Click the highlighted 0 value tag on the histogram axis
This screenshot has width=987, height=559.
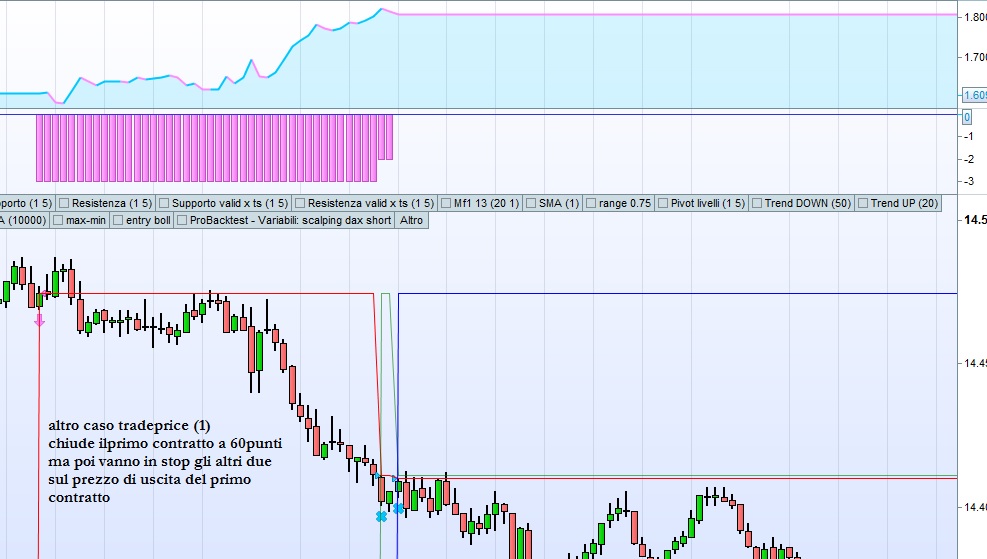click(967, 116)
